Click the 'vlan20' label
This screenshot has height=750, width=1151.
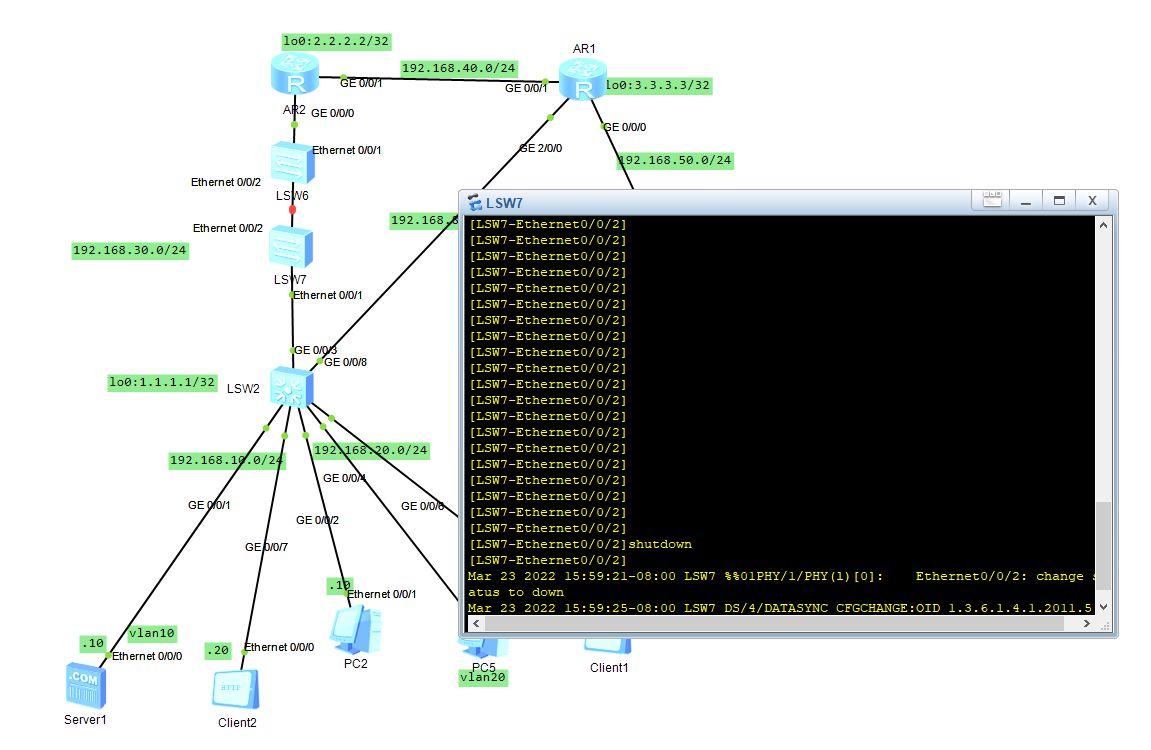click(482, 677)
